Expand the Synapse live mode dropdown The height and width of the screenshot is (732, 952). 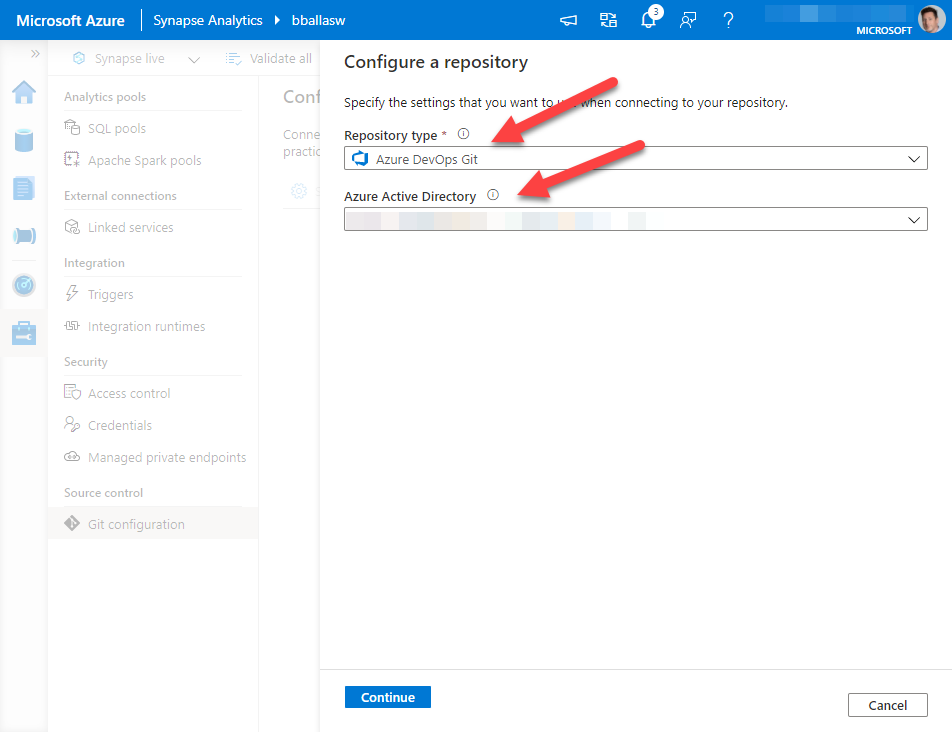click(194, 59)
